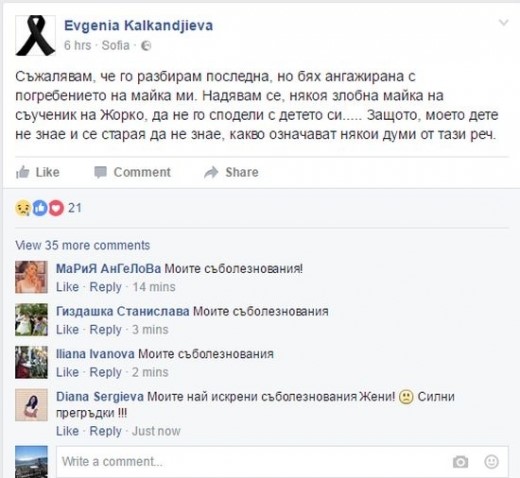The image size is (520, 478).
Task: Click the Sofia location link
Action: click(115, 45)
